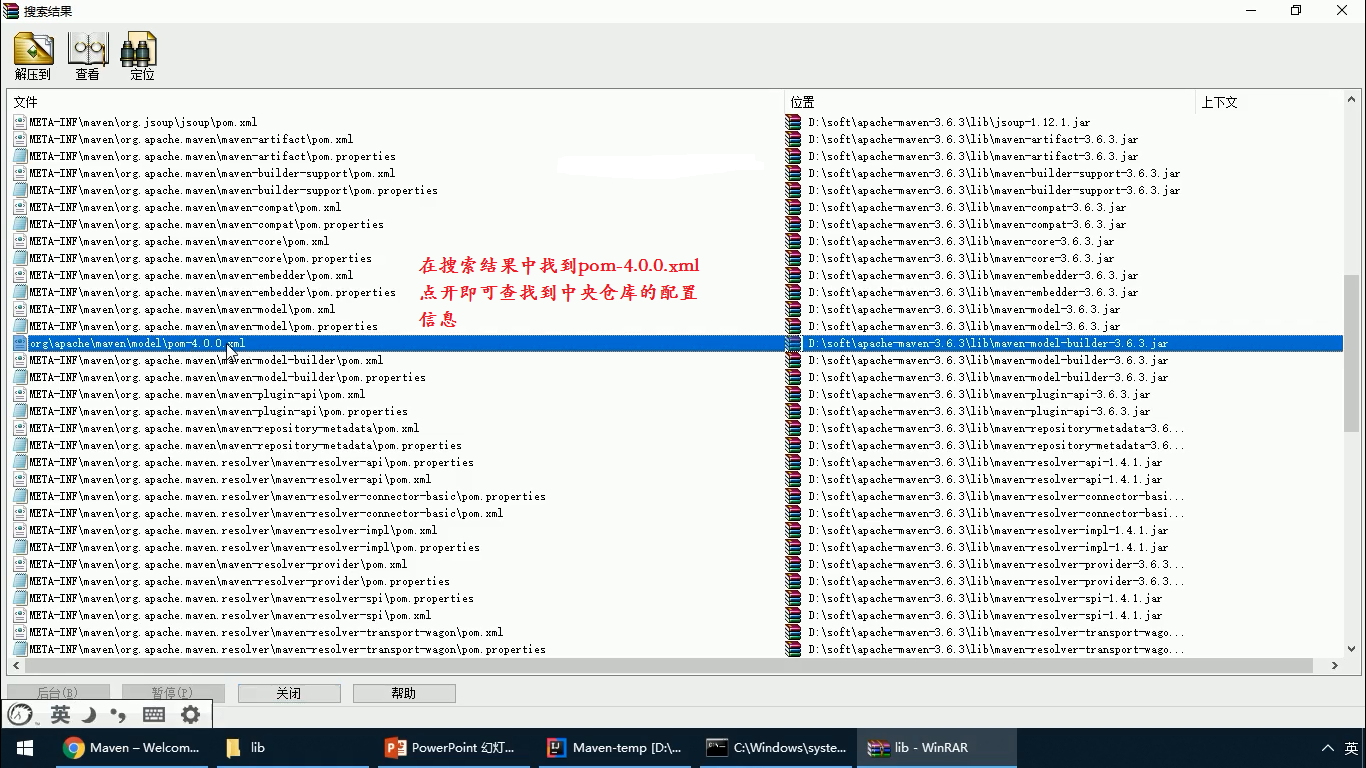
Task: Click the horizontal scrollbar right arrow
Action: click(x=1334, y=665)
